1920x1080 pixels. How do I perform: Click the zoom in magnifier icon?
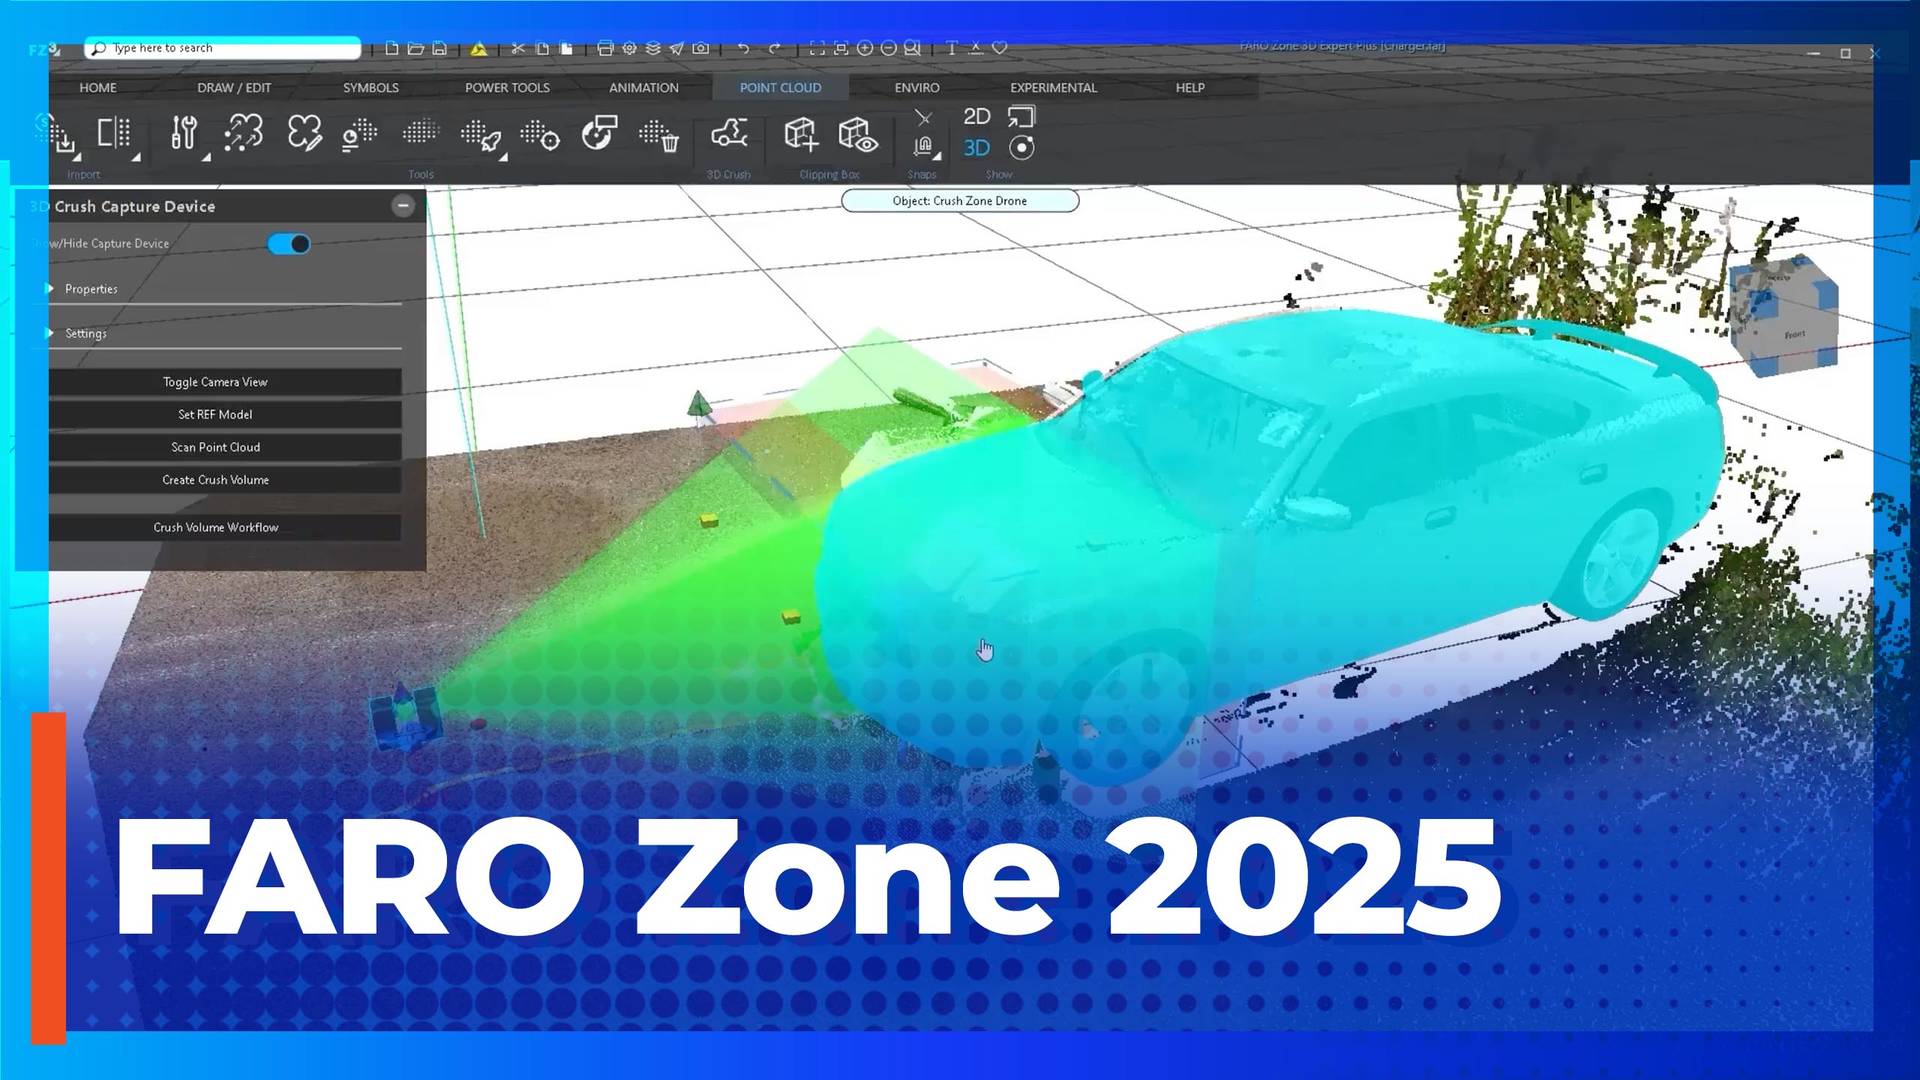pyautogui.click(x=865, y=48)
